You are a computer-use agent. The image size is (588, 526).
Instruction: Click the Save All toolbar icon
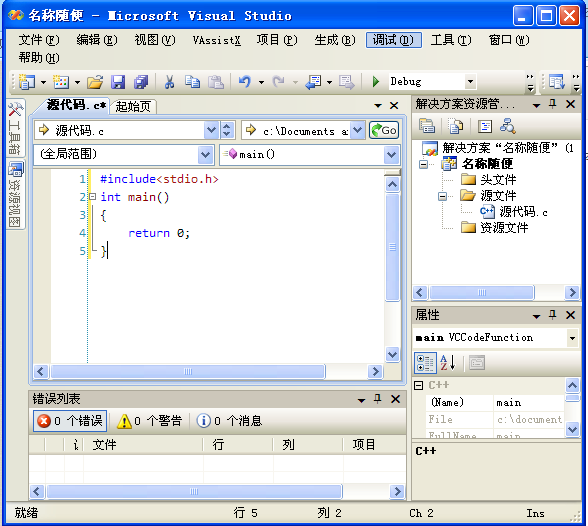[x=141, y=82]
